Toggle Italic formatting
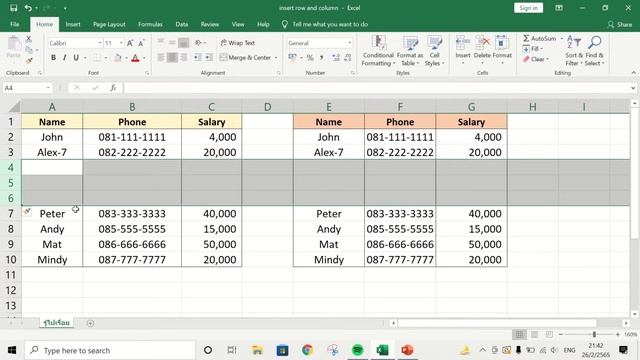 point(64,58)
